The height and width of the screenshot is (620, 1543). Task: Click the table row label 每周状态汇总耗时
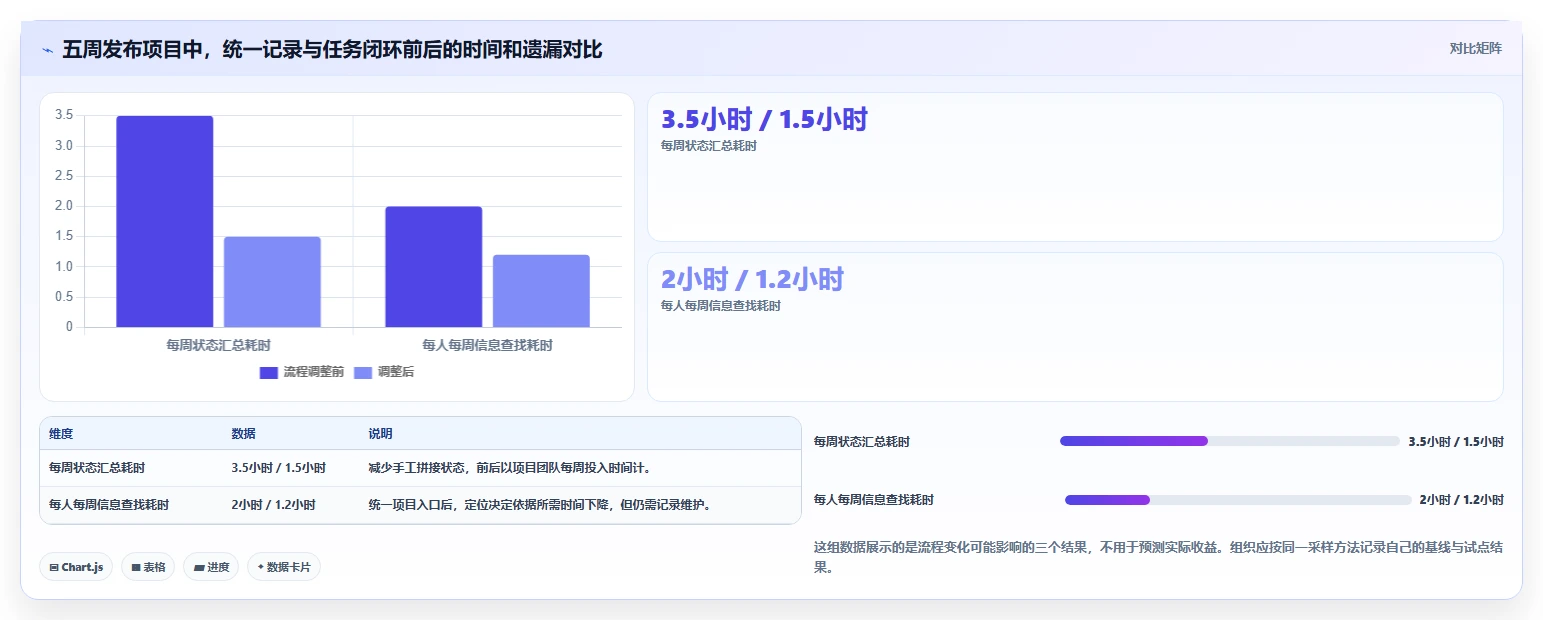coord(97,468)
